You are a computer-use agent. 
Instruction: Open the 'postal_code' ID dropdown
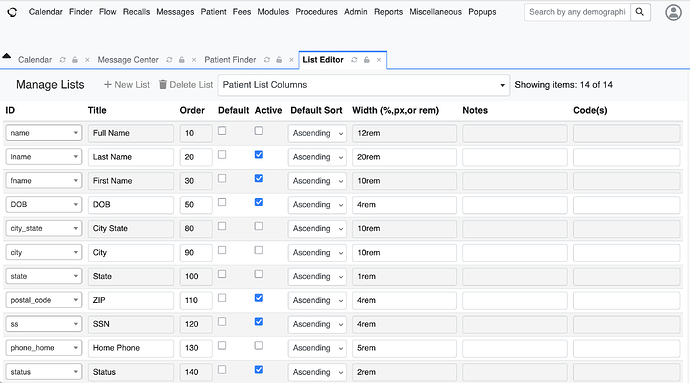coord(44,300)
